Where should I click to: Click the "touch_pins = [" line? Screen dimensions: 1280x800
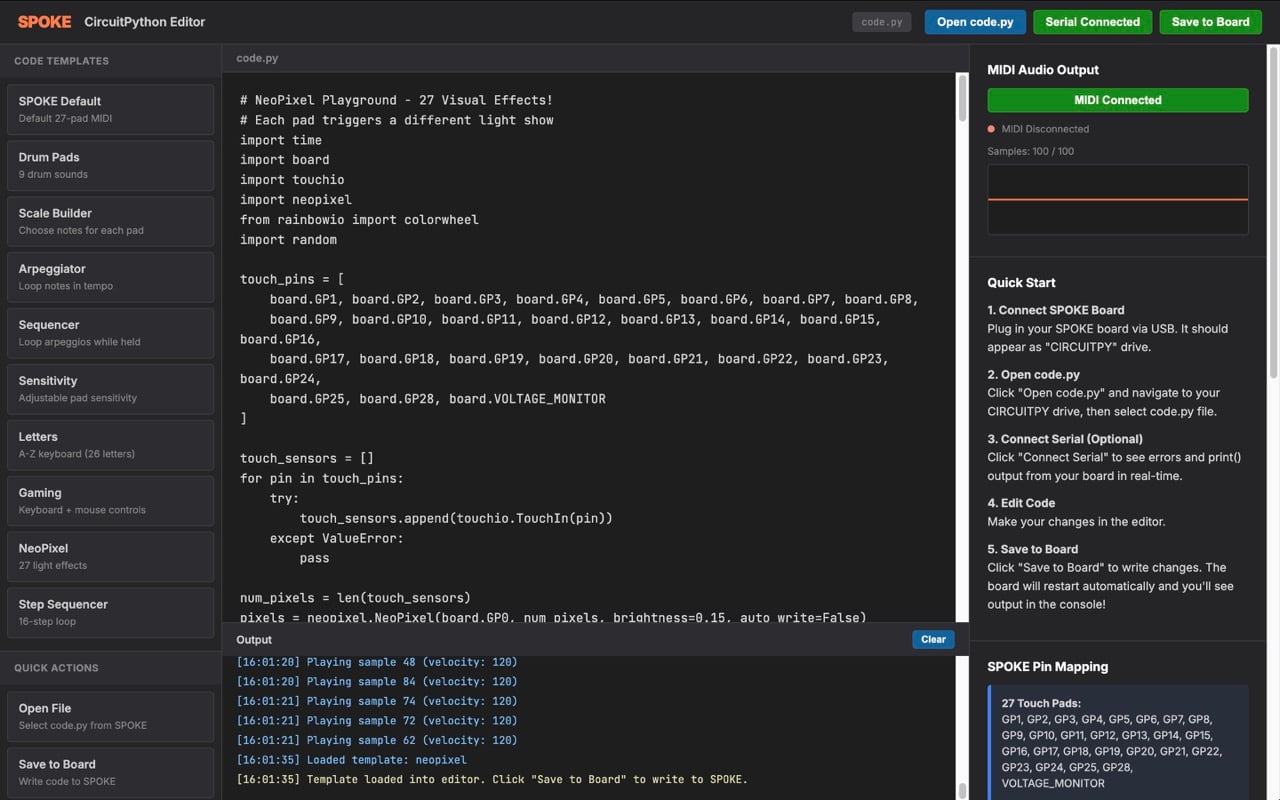pos(292,279)
